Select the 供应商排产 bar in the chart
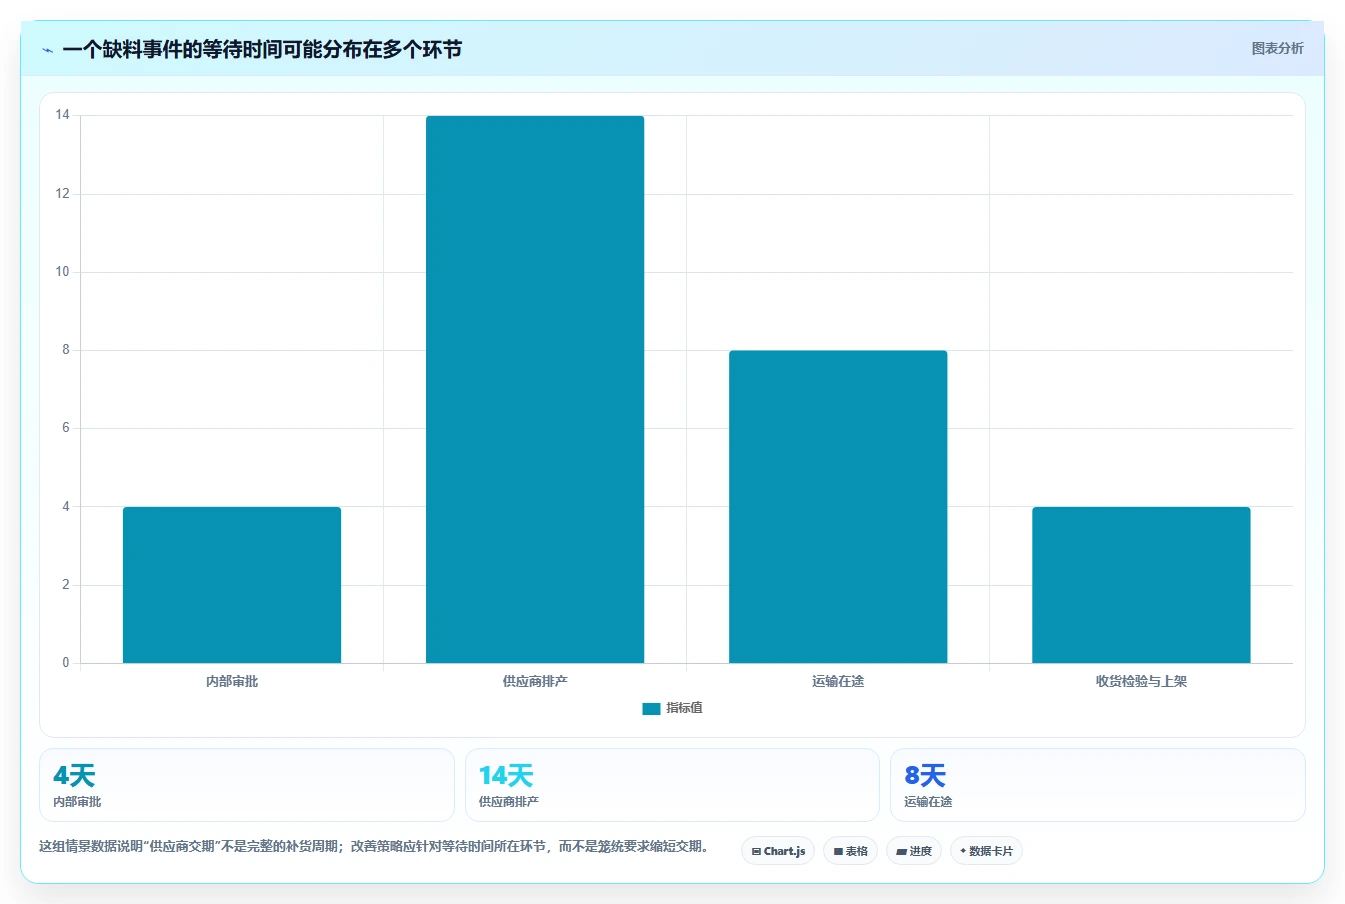Screen dimensions: 1345x904 535,389
